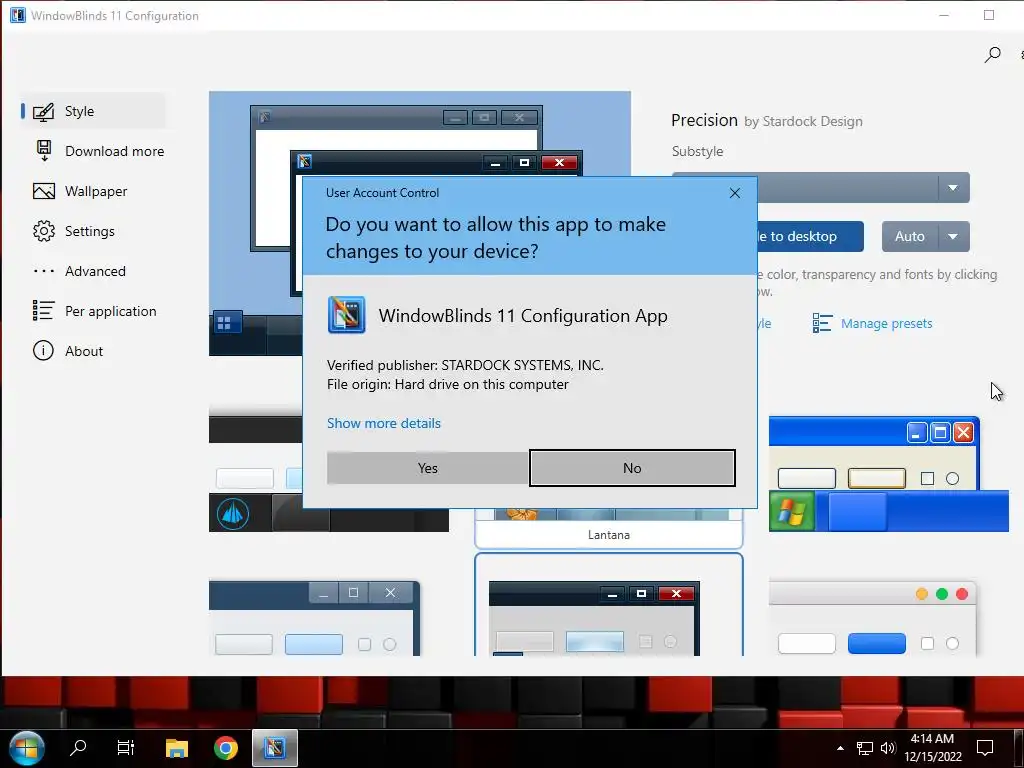Screen dimensions: 1024x768
Task: Click the Download more icon
Action: [44, 151]
